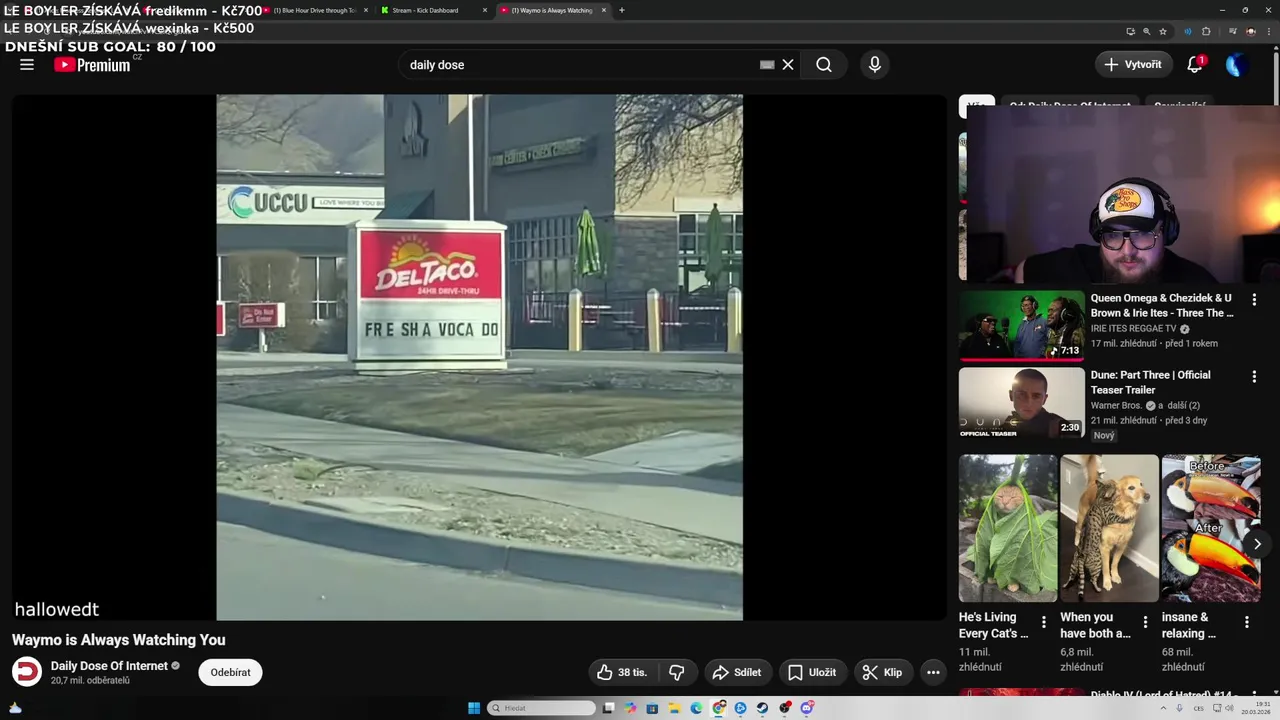Open options for Queen Omega video
The height and width of the screenshot is (720, 1280).
pos(1254,300)
